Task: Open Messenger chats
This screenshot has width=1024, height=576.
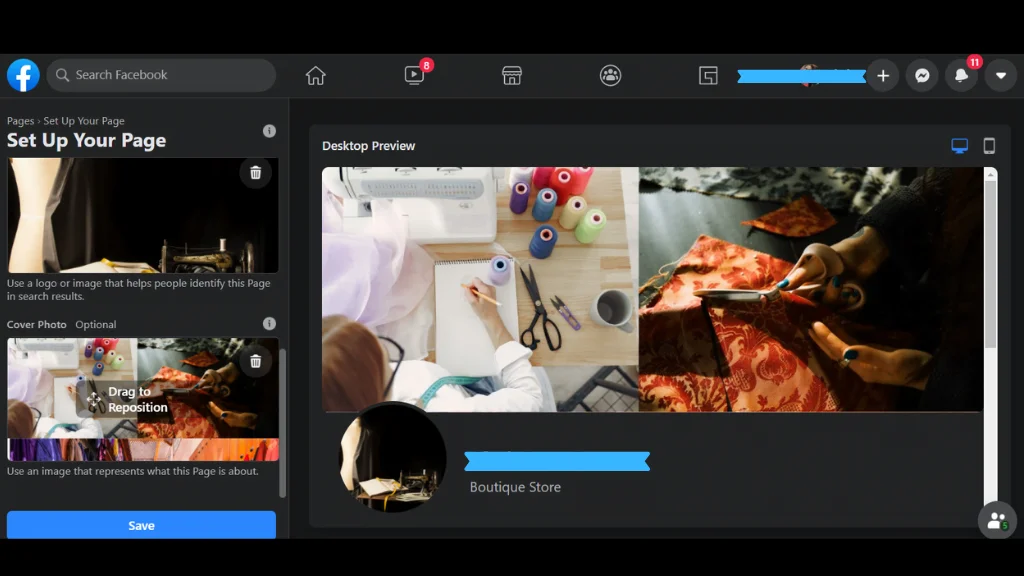Action: coord(922,76)
